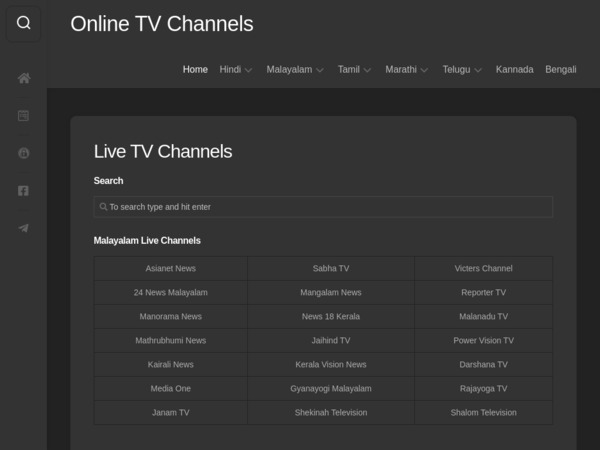Open the Jaihind TV channel
Image resolution: width=600 pixels, height=450 pixels.
(331, 340)
